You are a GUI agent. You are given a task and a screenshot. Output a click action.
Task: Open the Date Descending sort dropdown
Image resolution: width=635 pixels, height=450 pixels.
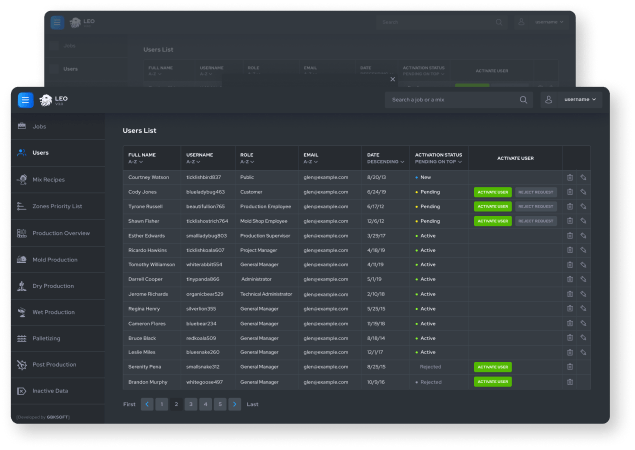[x=386, y=162]
